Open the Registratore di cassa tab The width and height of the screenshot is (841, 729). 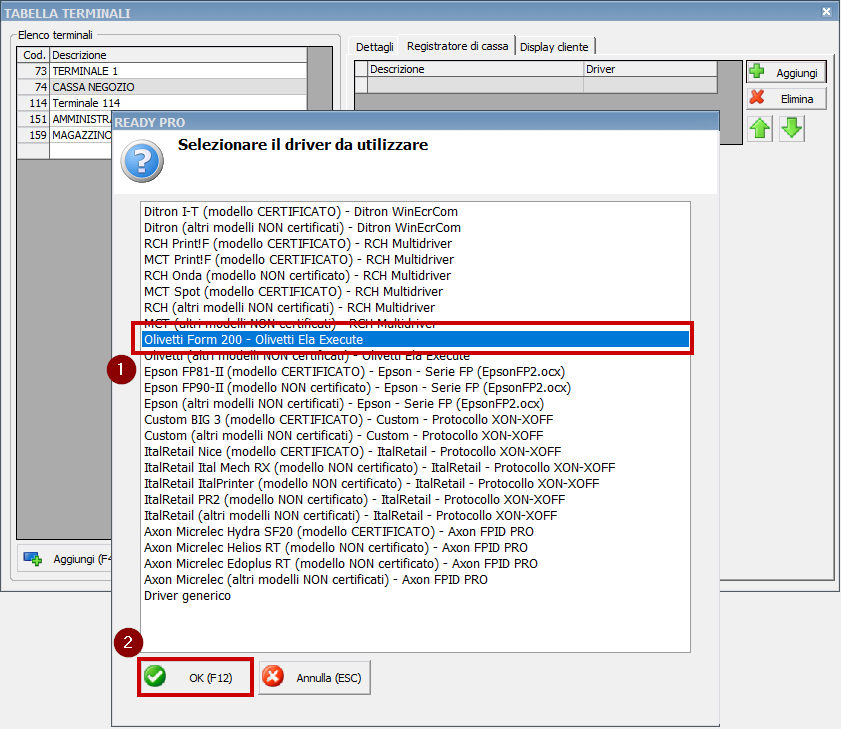pyautogui.click(x=458, y=46)
